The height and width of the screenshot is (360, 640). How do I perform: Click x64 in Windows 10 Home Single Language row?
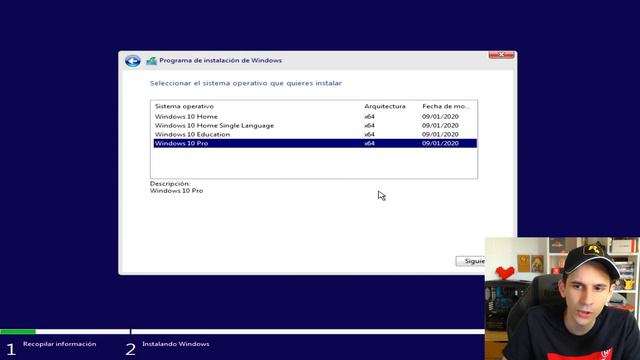(x=369, y=126)
